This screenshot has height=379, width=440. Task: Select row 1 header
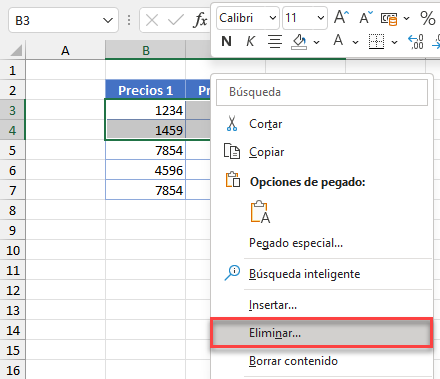click(13, 70)
